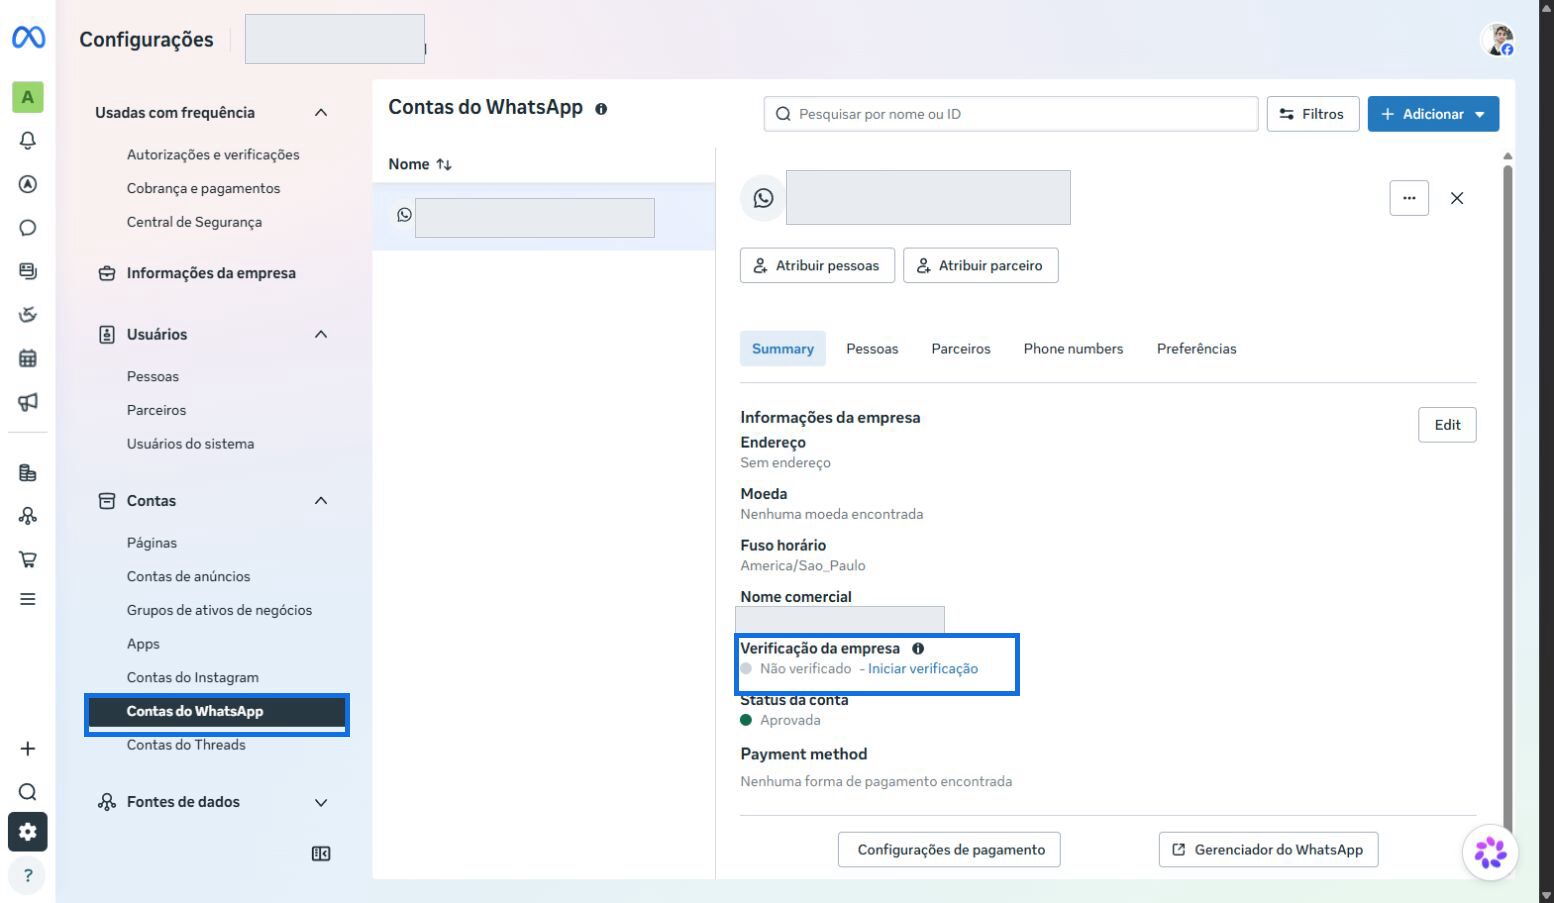Click the Meta logo in the sidebar
The height and width of the screenshot is (903, 1554).
[x=28, y=38]
